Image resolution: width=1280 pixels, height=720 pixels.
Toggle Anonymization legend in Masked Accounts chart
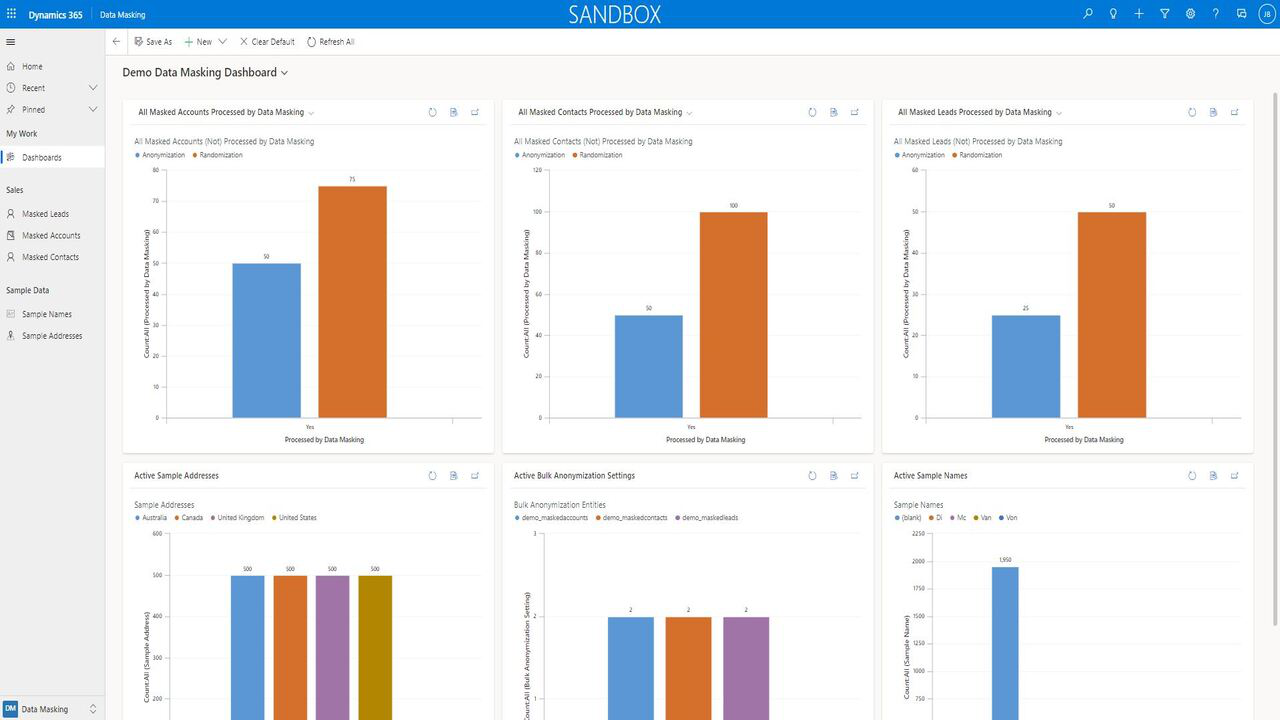(163, 155)
